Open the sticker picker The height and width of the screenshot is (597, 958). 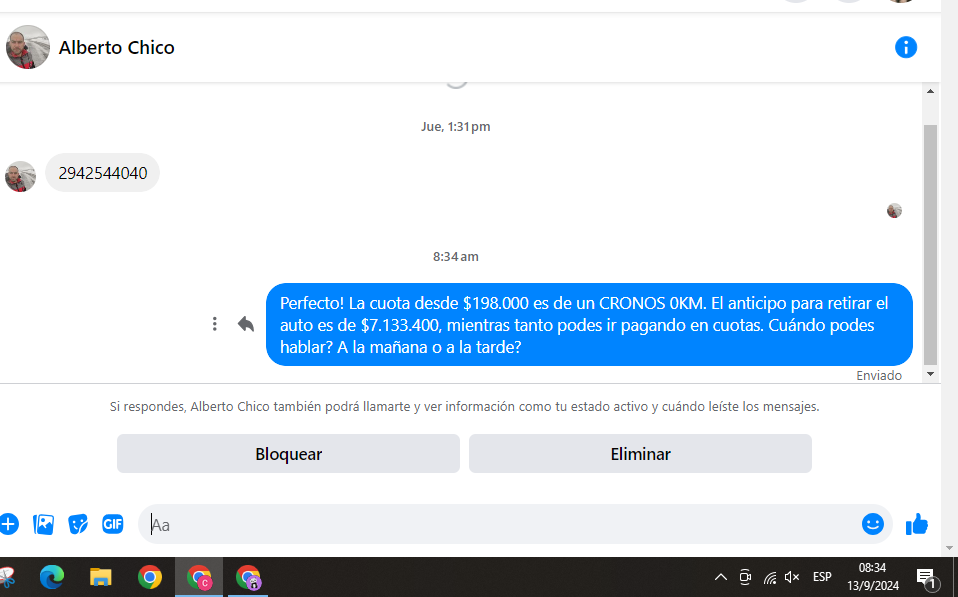click(x=78, y=524)
